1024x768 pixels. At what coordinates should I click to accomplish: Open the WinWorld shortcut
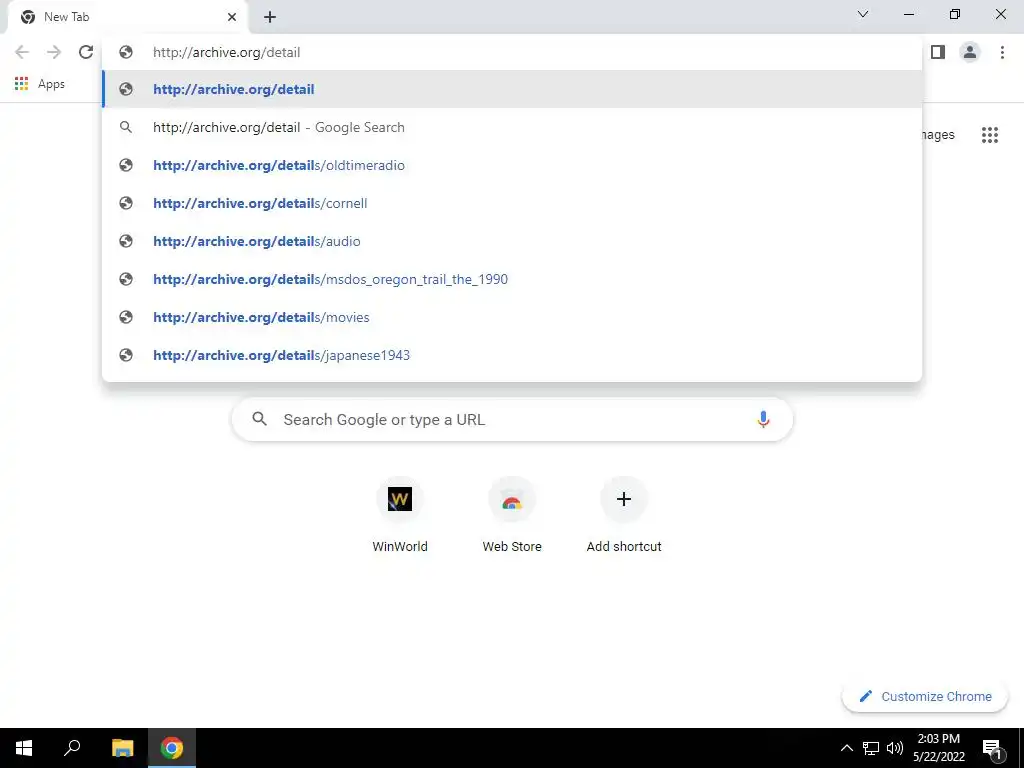click(x=400, y=515)
